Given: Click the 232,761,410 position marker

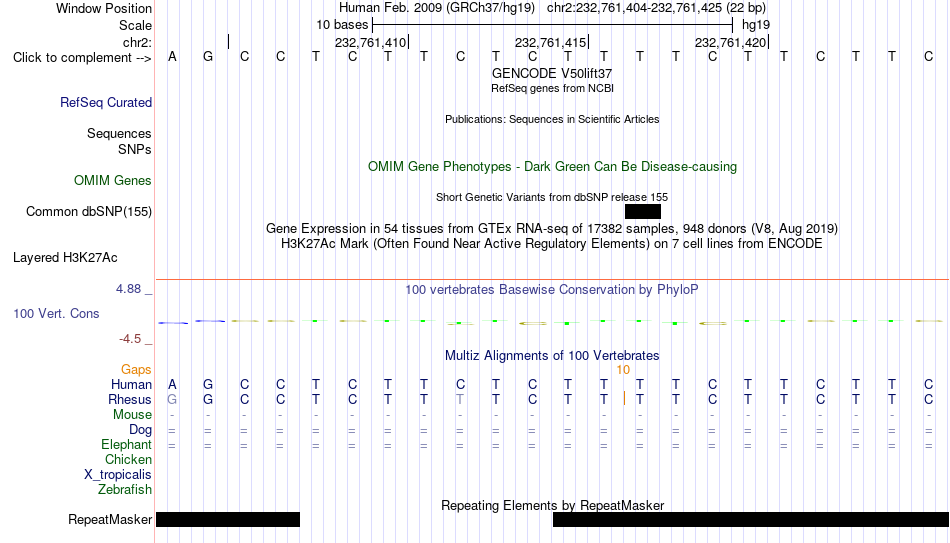Looking at the screenshot, I should tap(370, 42).
